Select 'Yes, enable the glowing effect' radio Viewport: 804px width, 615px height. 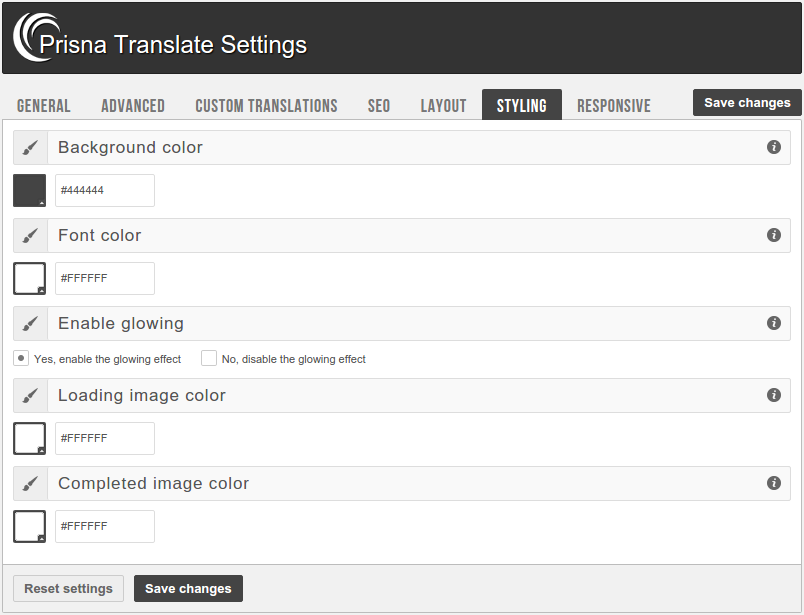pyautogui.click(x=21, y=359)
